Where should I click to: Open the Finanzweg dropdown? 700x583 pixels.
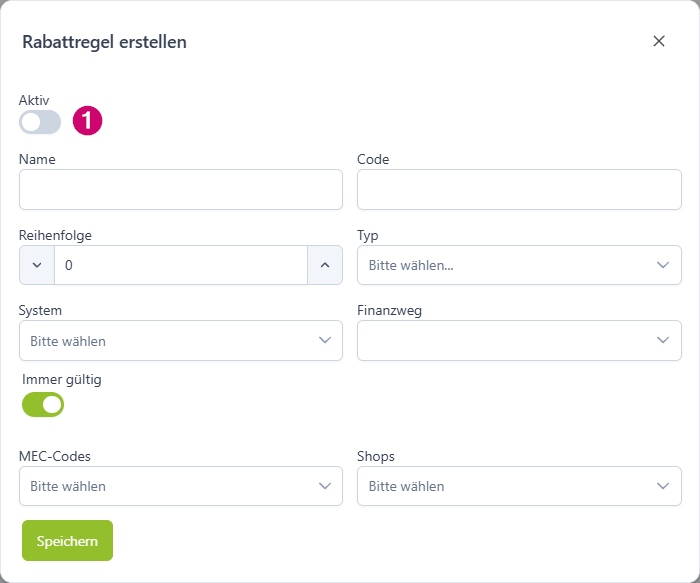pos(519,341)
